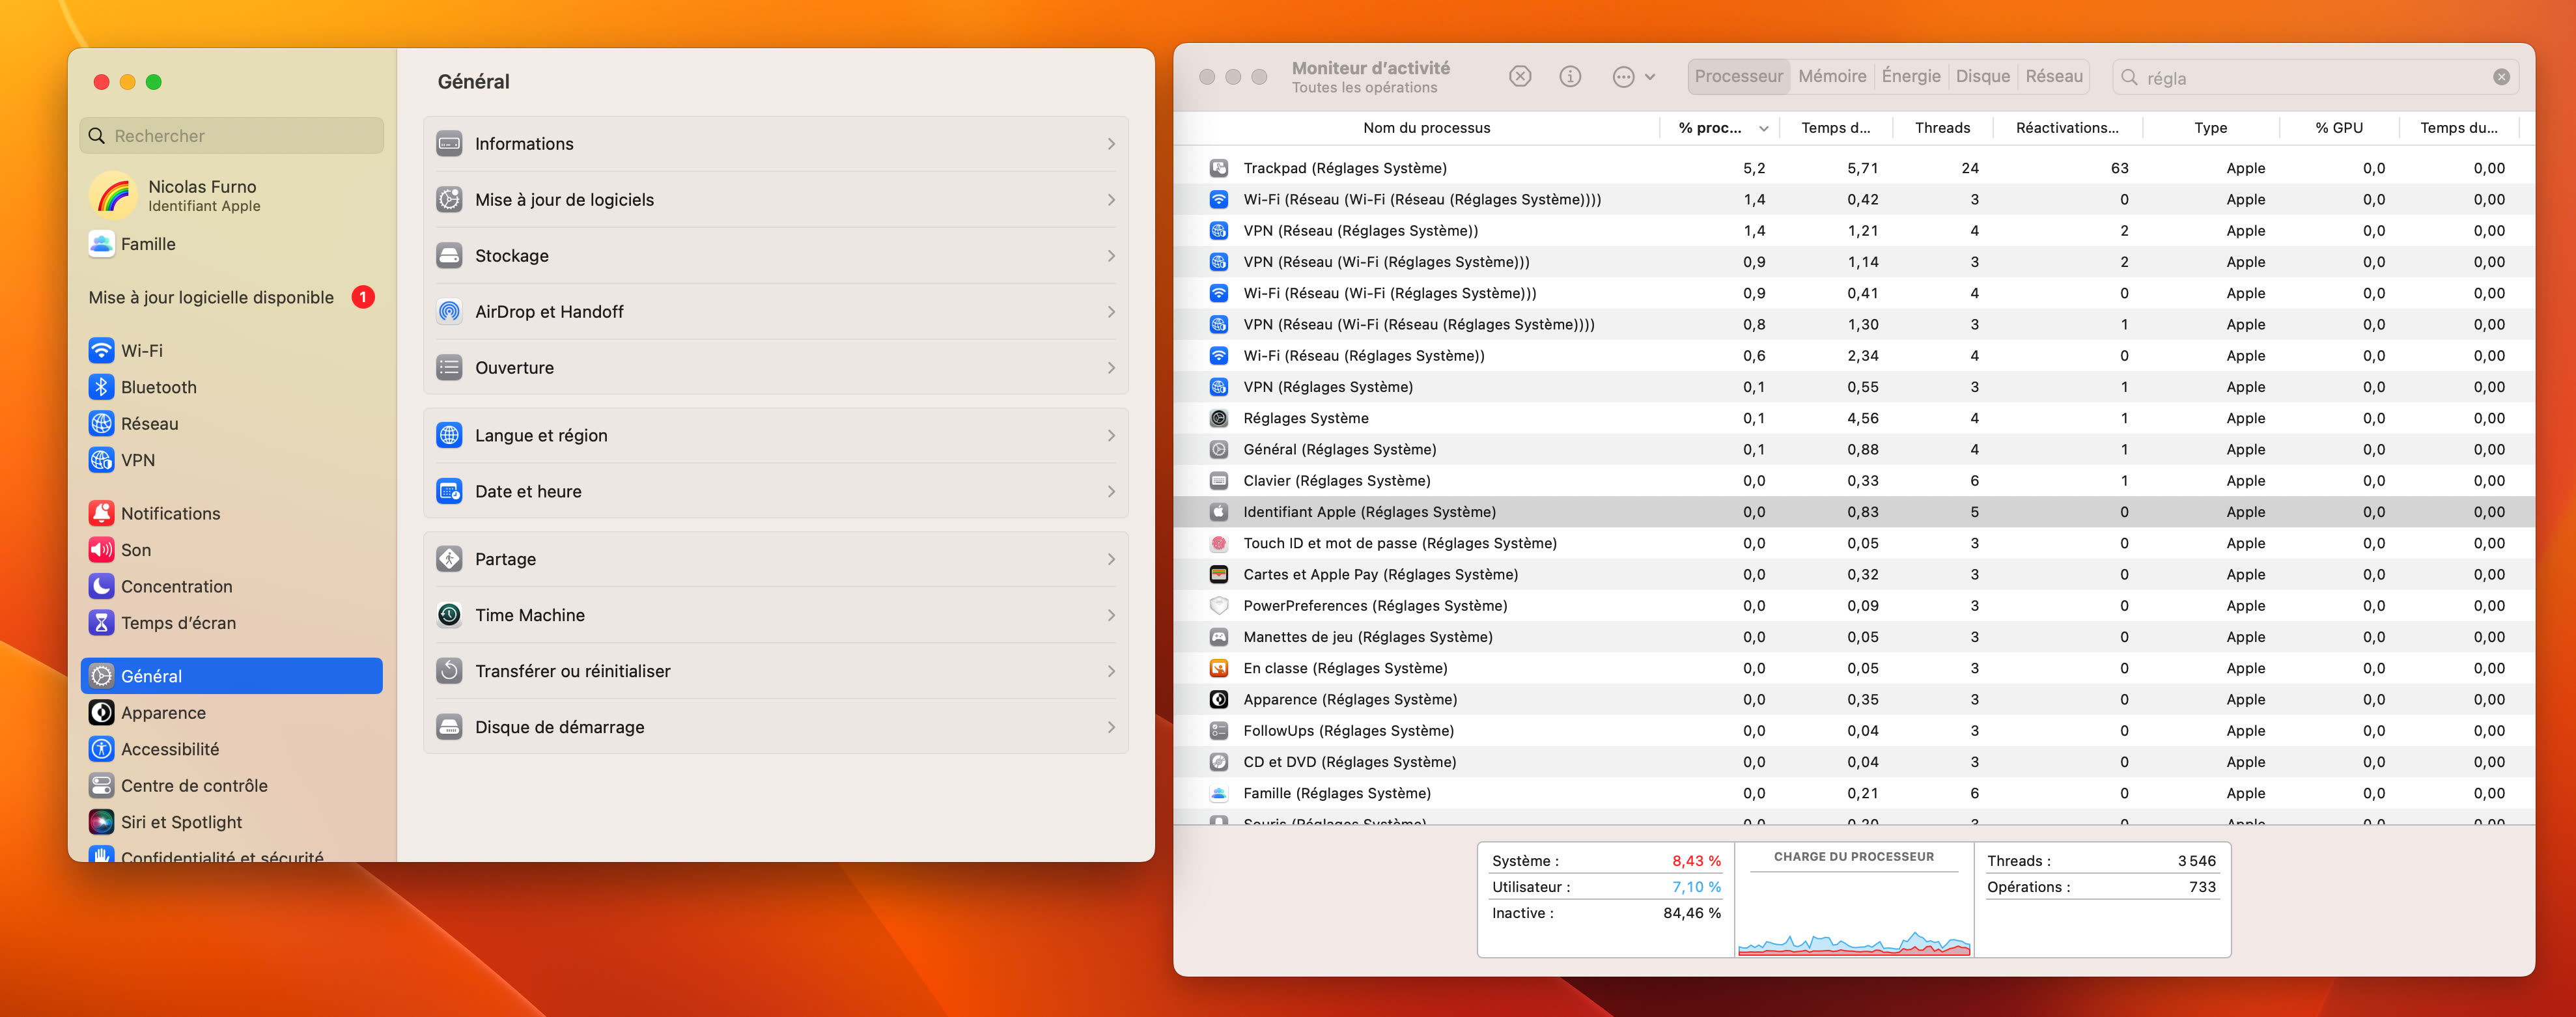Select the Clavier (Réglages Système) row
The image size is (2576, 1017).
(x=1854, y=481)
